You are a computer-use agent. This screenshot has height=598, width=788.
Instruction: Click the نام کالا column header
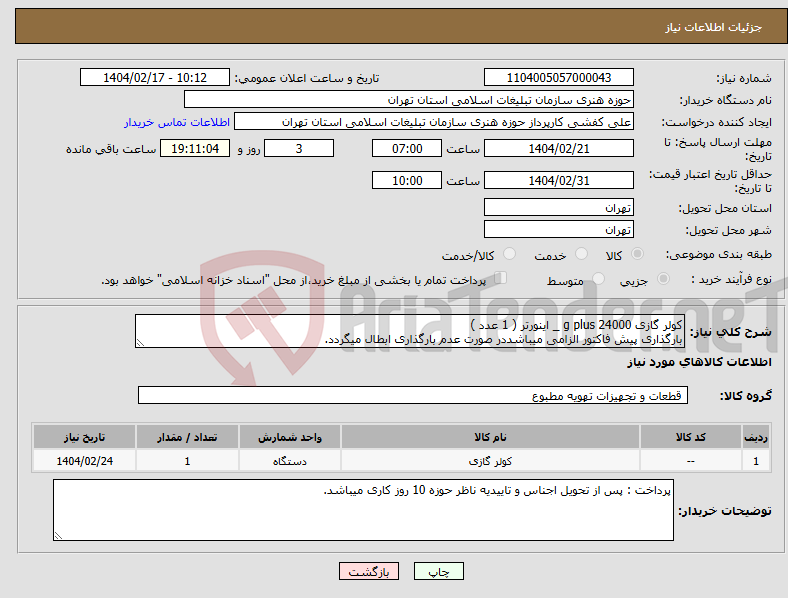coord(490,437)
